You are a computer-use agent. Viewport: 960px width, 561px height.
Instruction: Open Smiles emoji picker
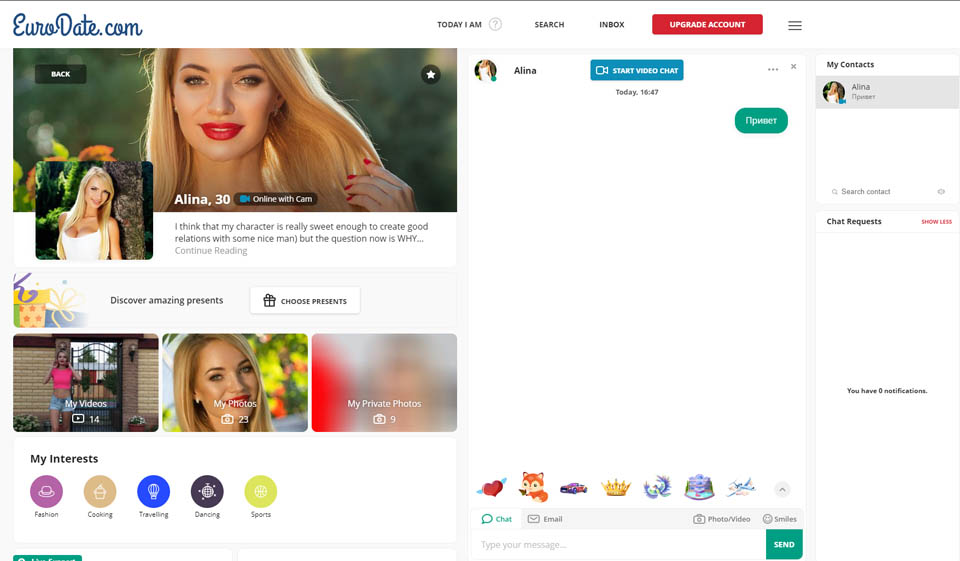coord(781,519)
